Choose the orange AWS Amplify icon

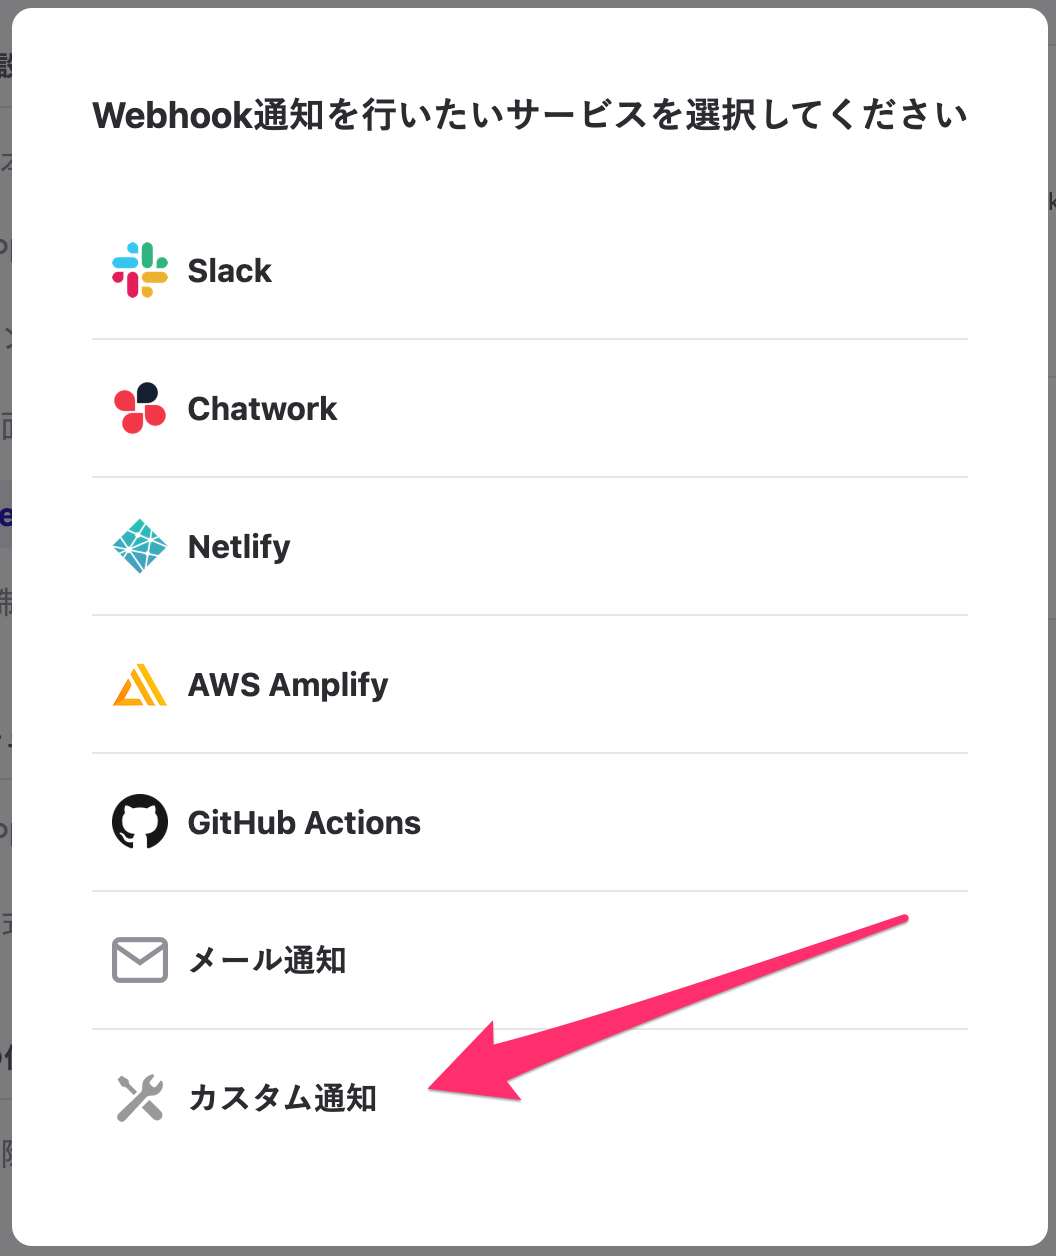140,685
